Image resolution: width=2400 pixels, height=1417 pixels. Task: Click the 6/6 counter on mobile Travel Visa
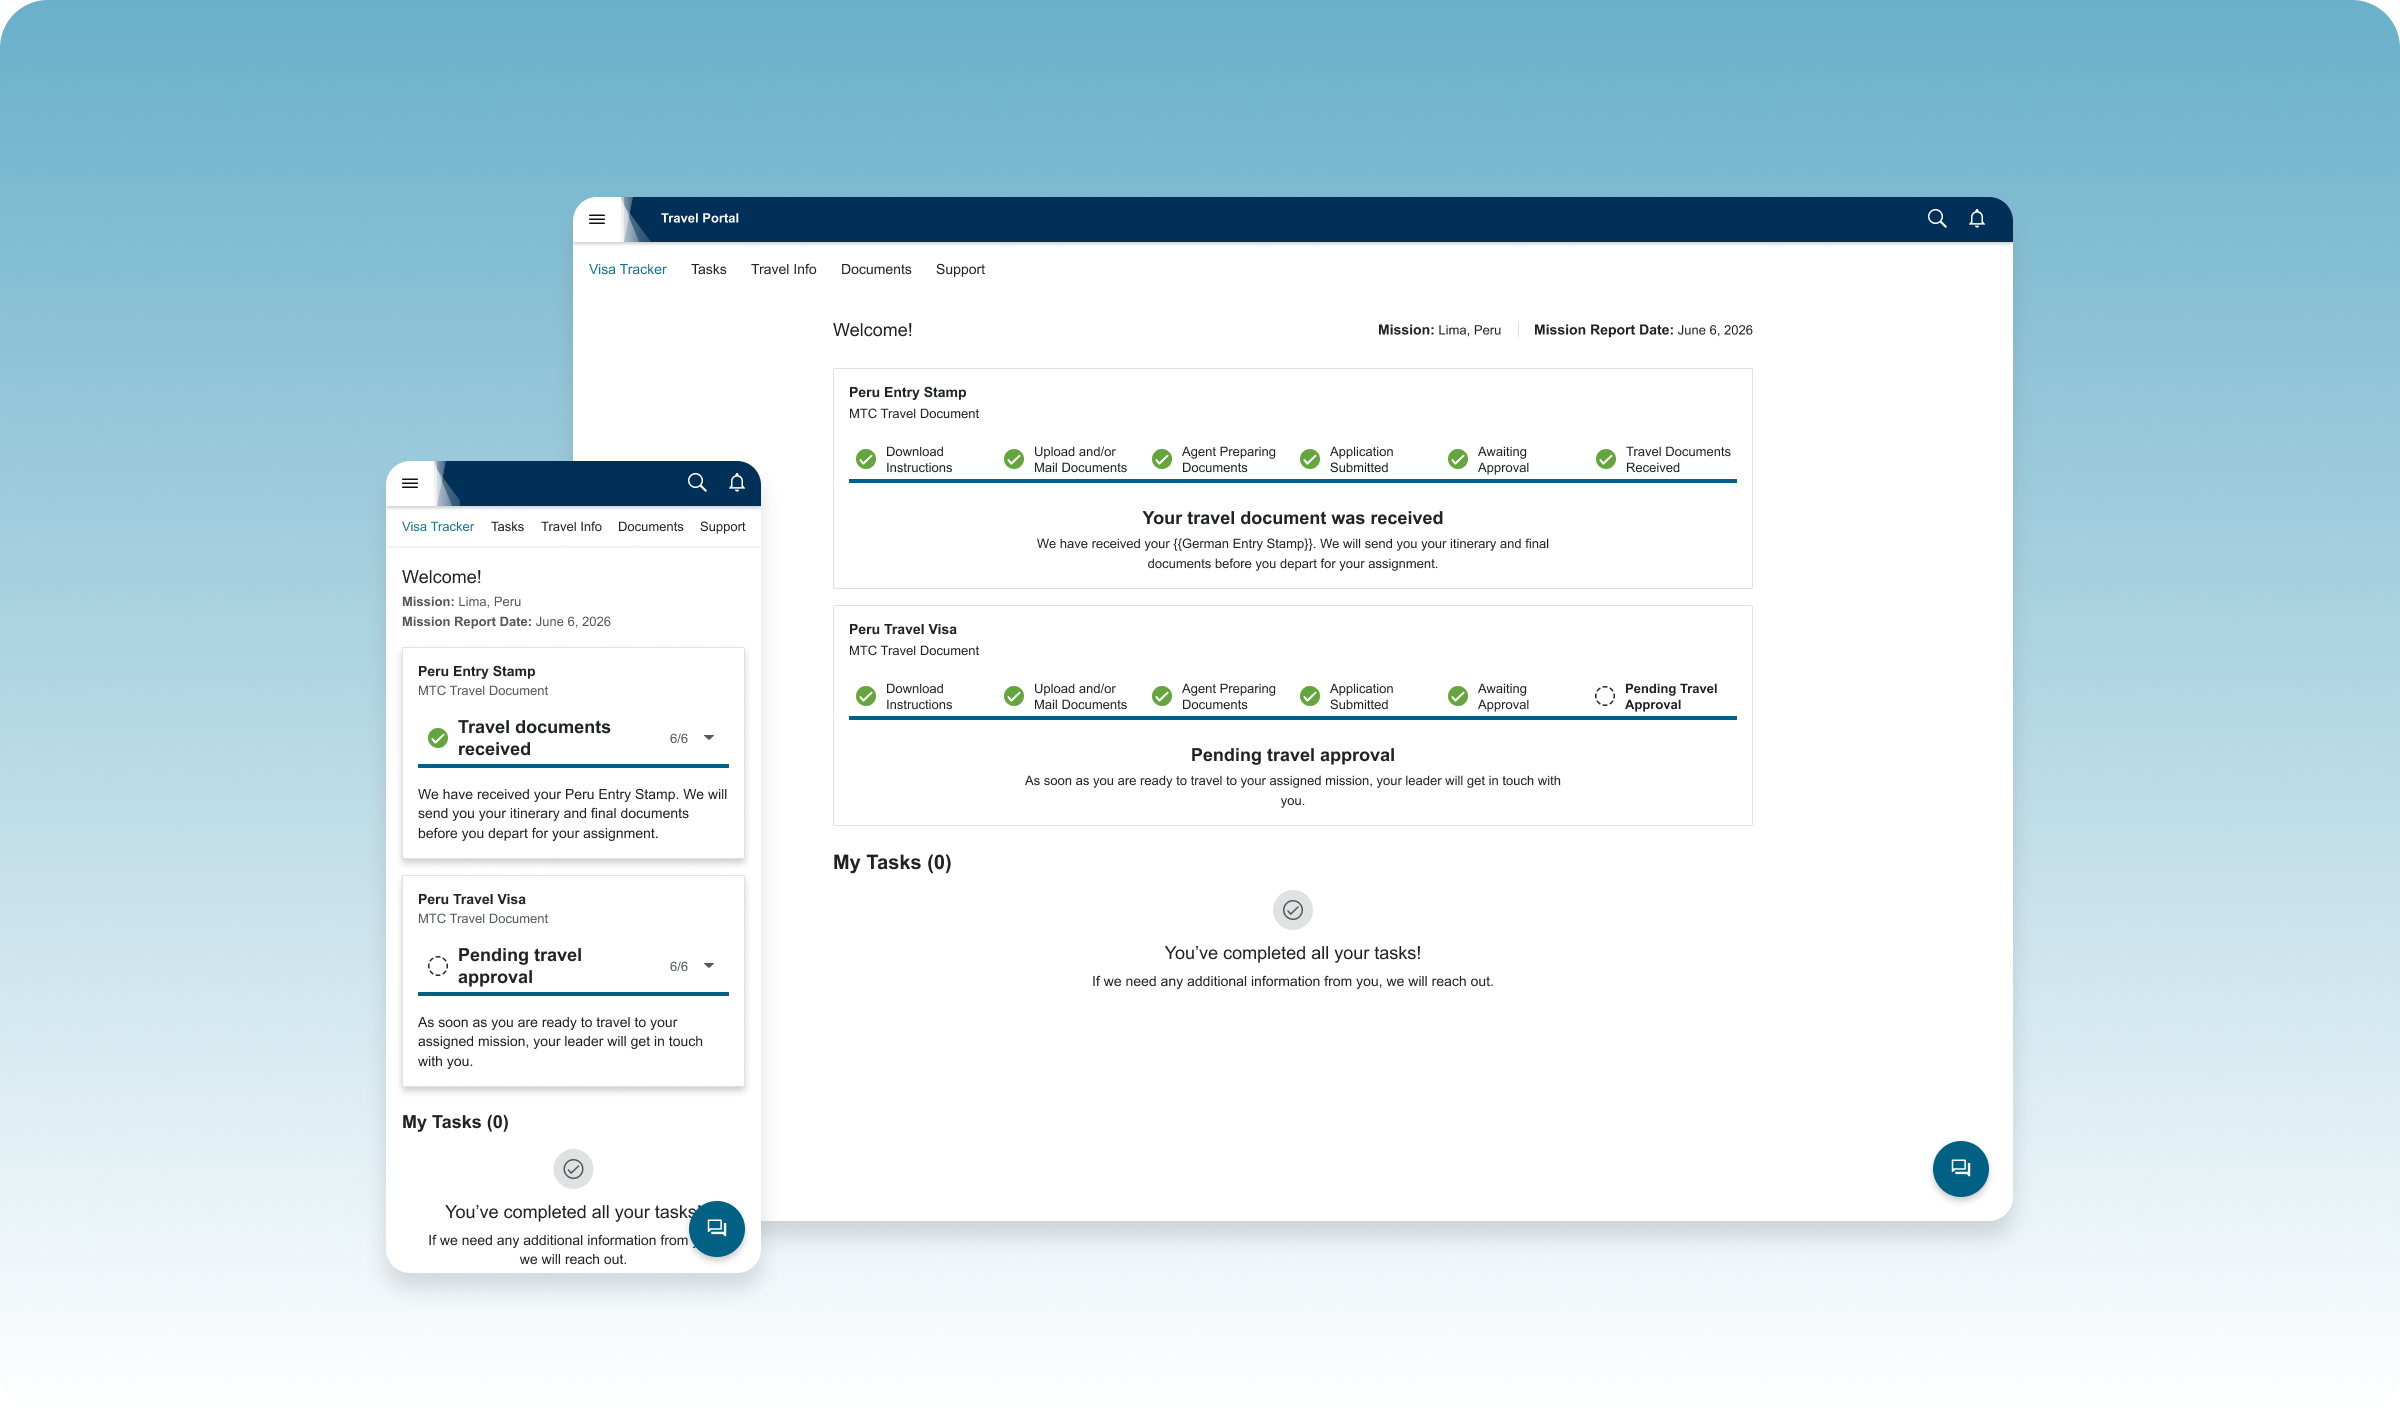(678, 967)
